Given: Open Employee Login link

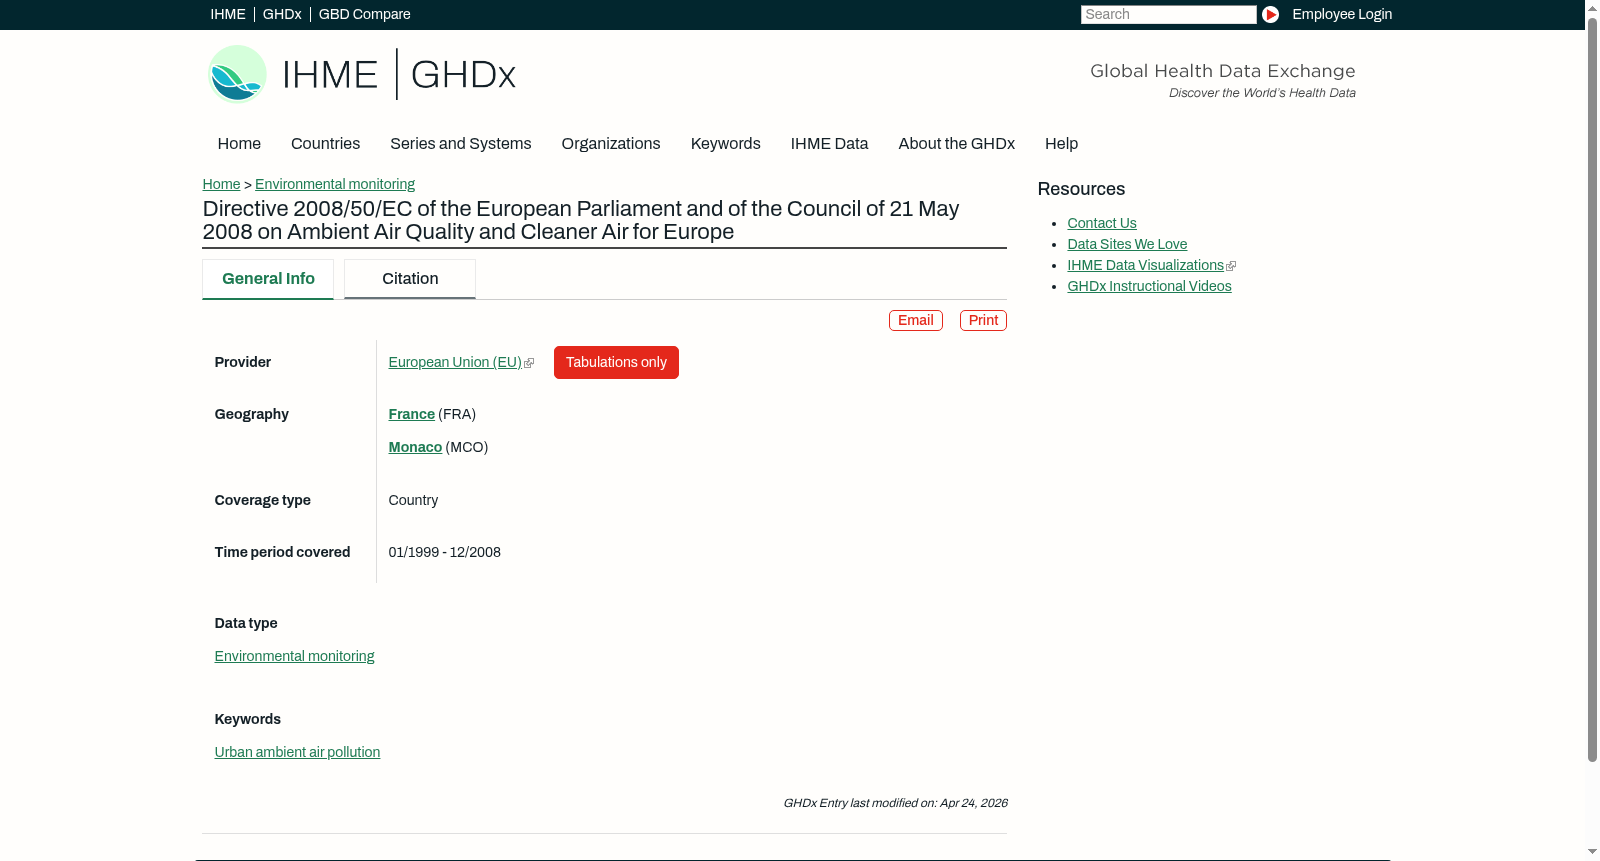Looking at the screenshot, I should pyautogui.click(x=1342, y=14).
